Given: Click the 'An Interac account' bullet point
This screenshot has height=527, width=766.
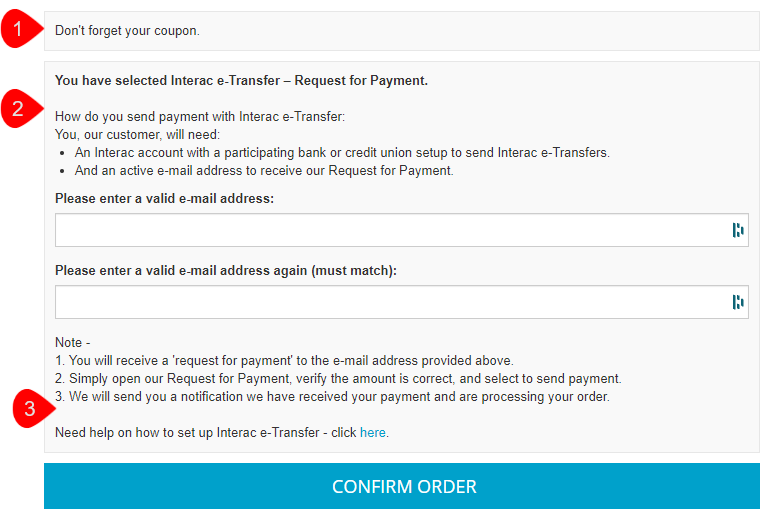Looking at the screenshot, I should tap(342, 153).
